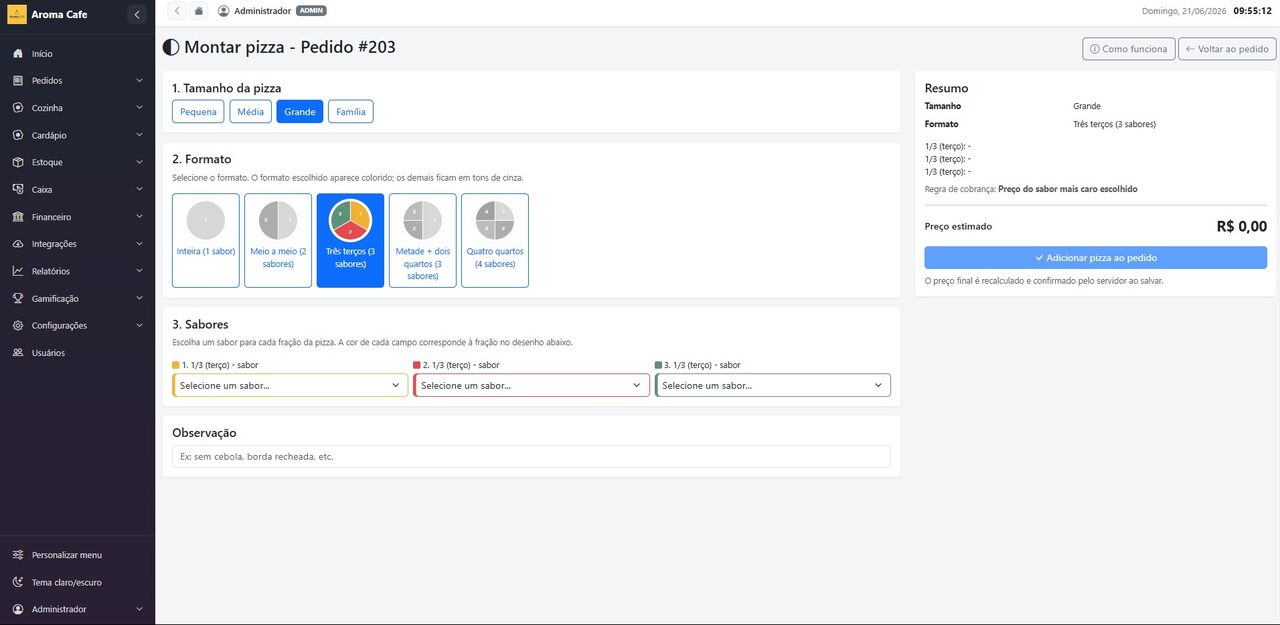The image size is (1280, 625).
Task: Open the Administrador user menu in sidebar
Action: point(77,609)
